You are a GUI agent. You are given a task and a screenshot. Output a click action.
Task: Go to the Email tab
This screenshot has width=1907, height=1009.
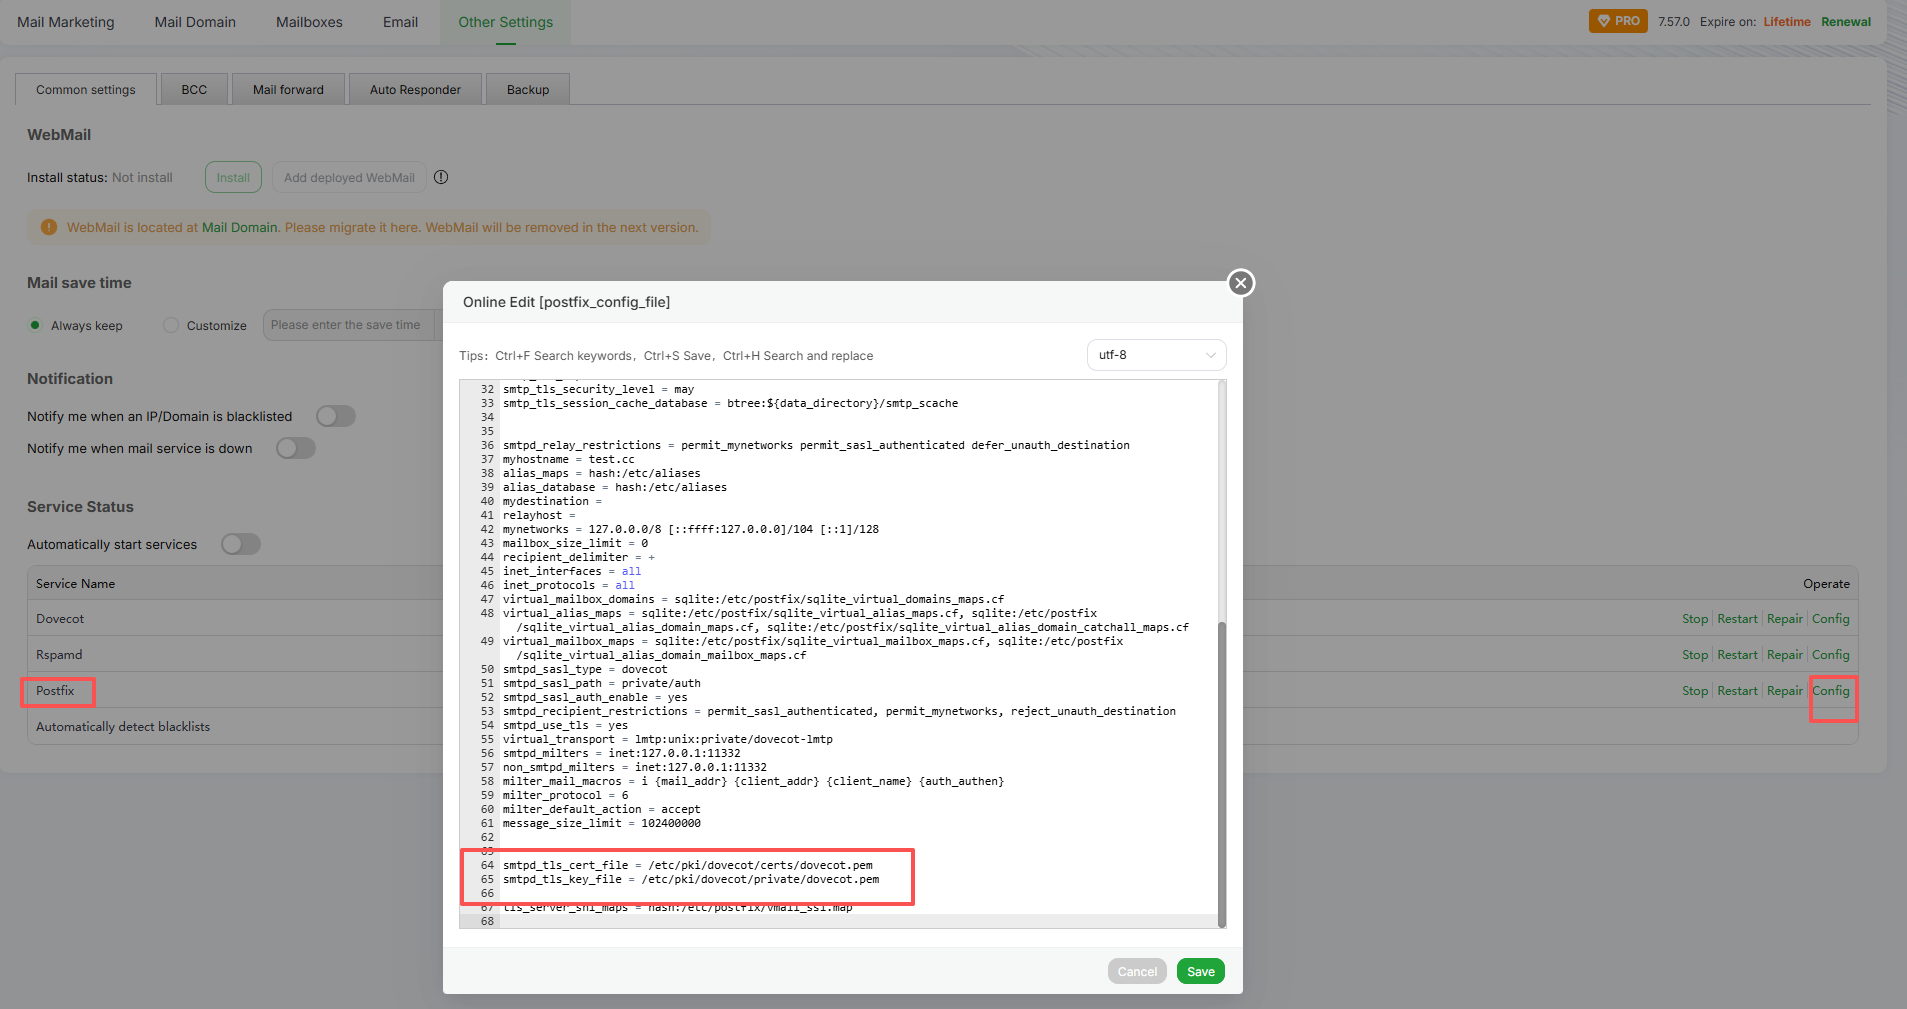pos(400,22)
